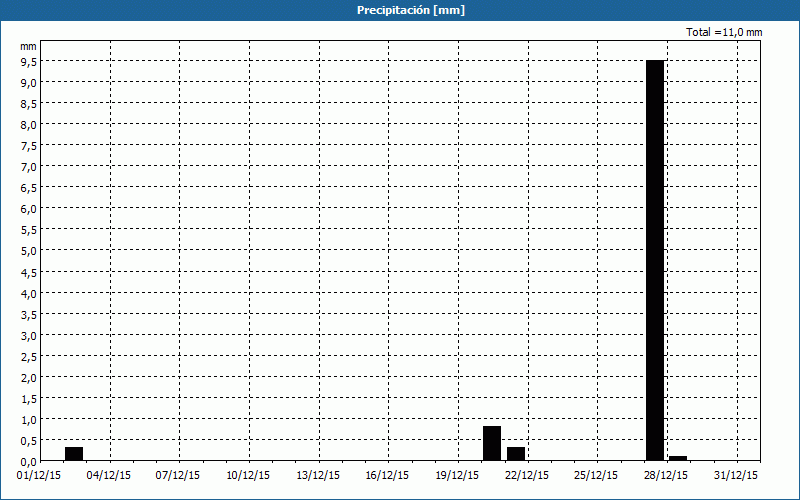Select the 3,5 y-axis value
This screenshot has height=500, width=800.
click(29, 315)
